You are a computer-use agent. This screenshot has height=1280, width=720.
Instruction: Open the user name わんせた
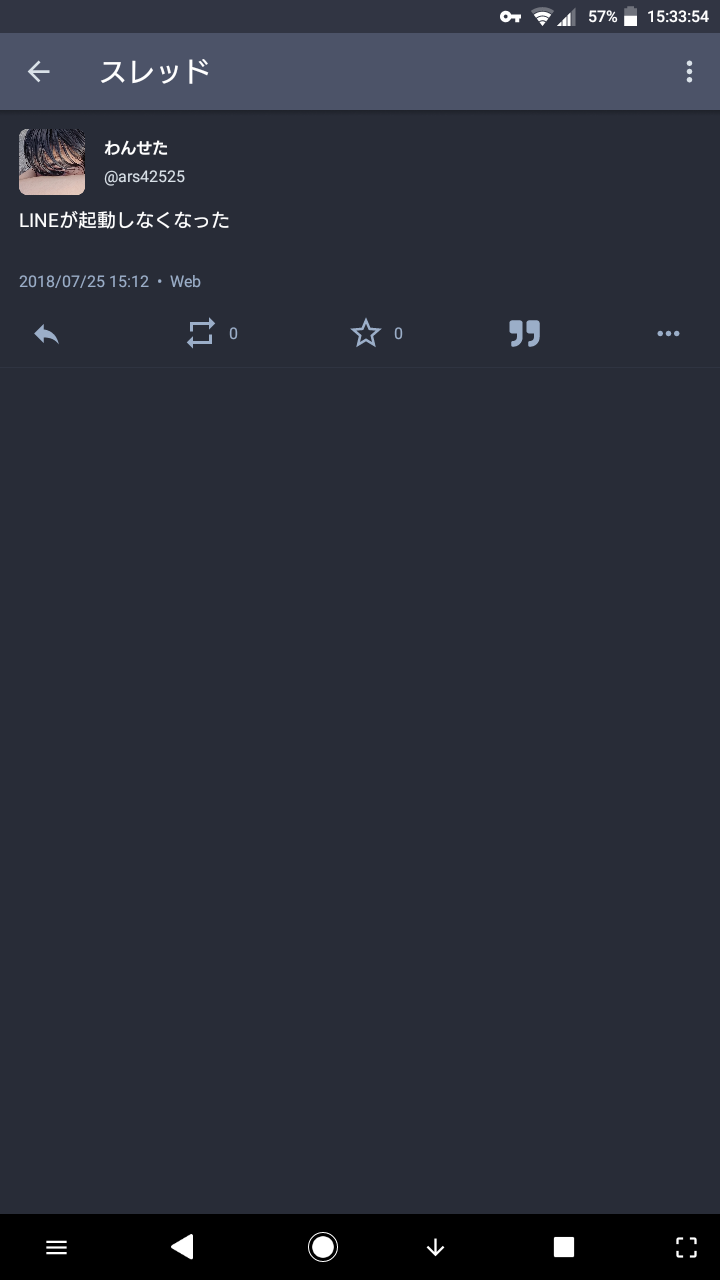pos(136,148)
